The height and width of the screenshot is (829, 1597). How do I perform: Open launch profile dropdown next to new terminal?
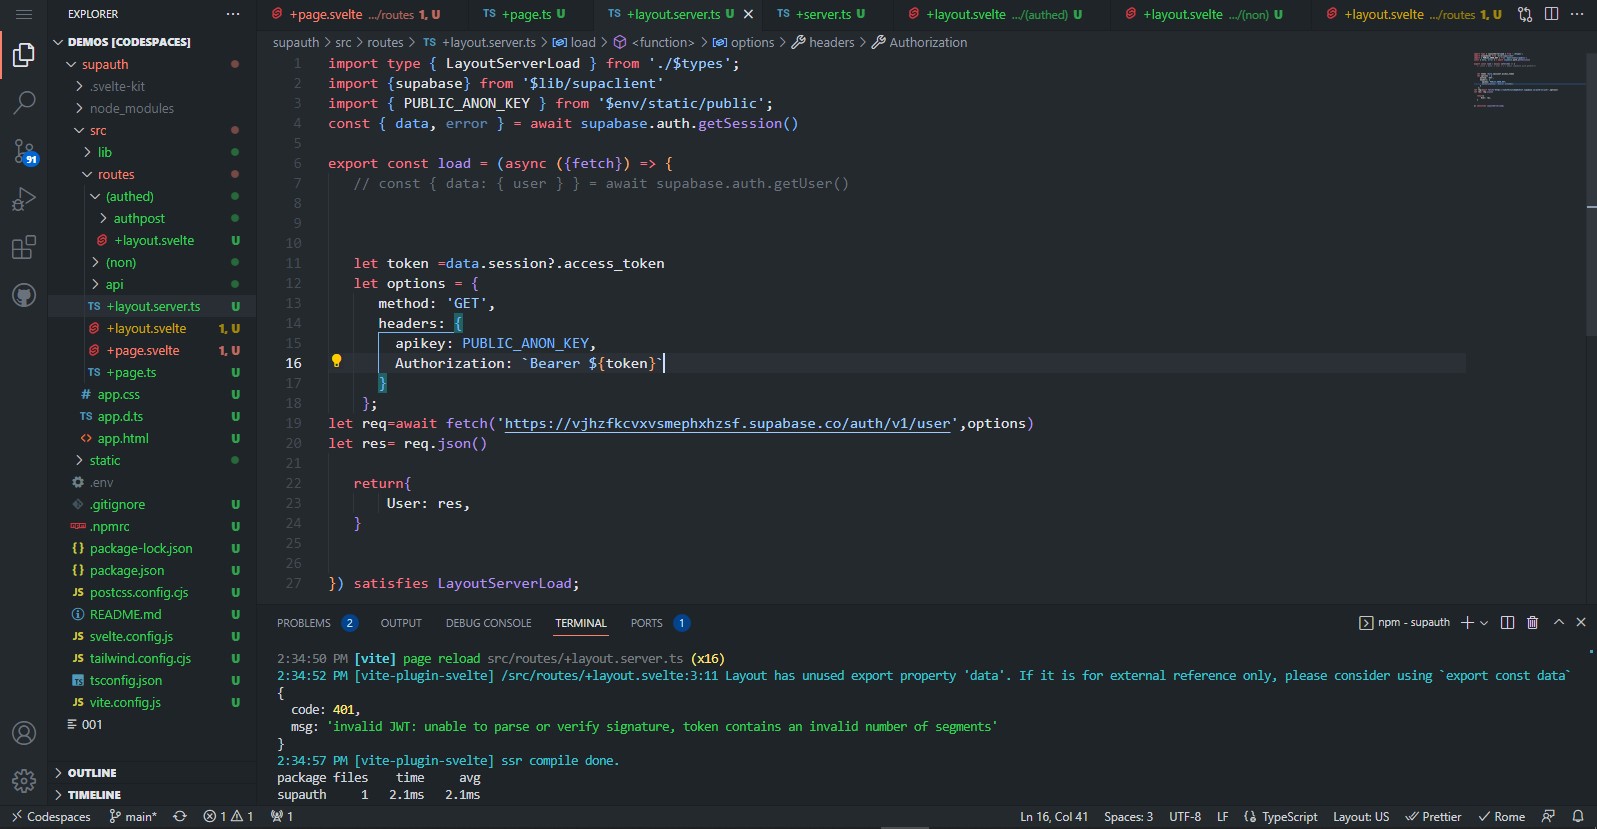(1484, 622)
